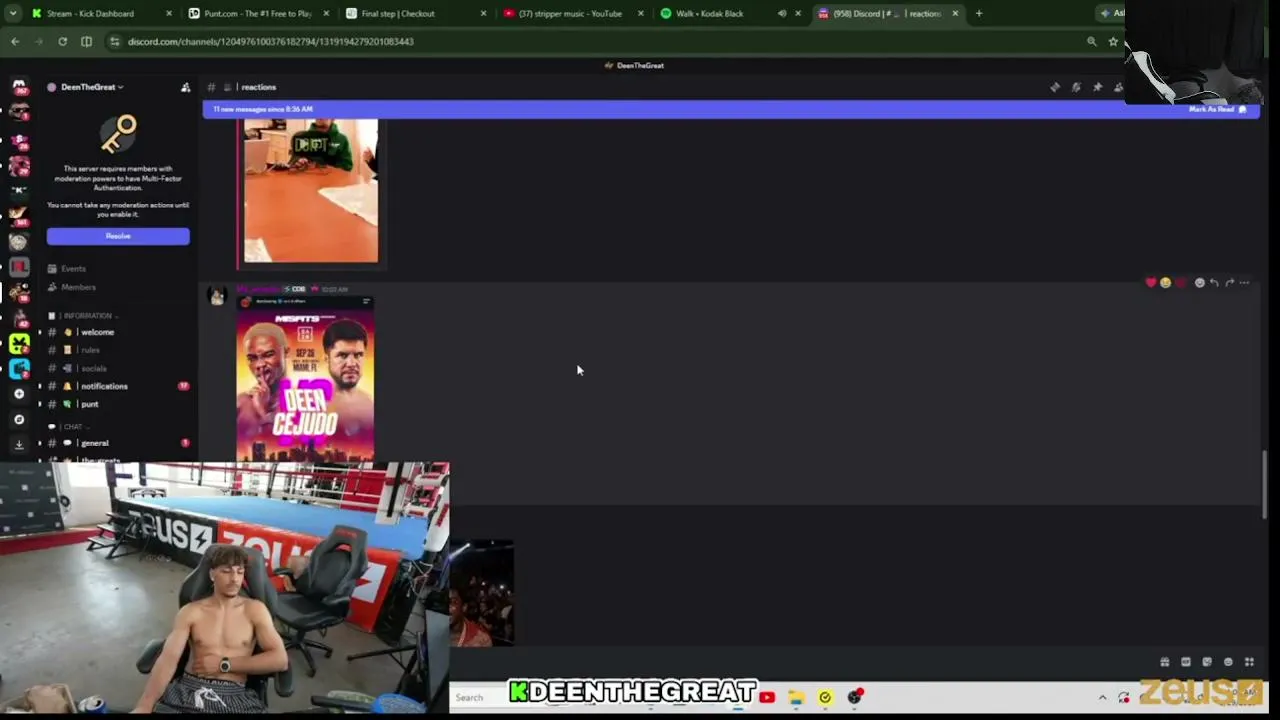Select the Discord reactions browser tab
This screenshot has width=1280, height=720.
(x=888, y=14)
